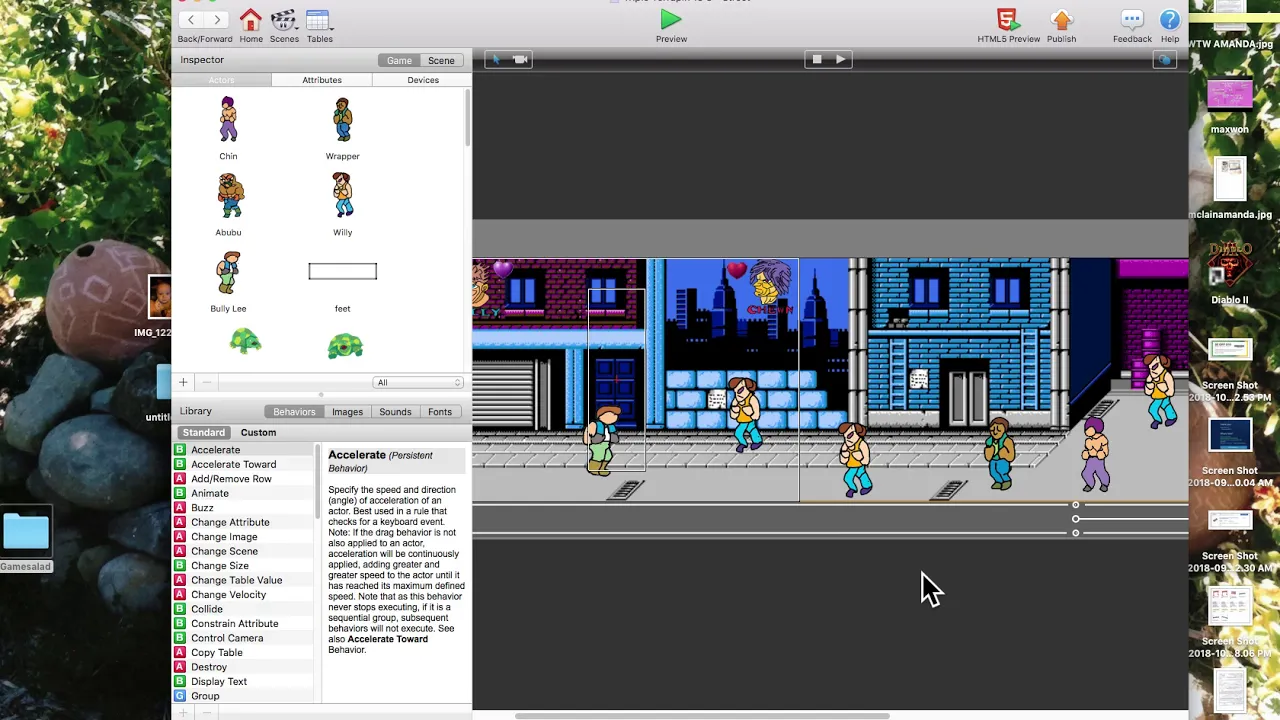Viewport: 1280px width, 720px height.
Task: Click the scene horizontal scrollbar
Action: (701, 716)
